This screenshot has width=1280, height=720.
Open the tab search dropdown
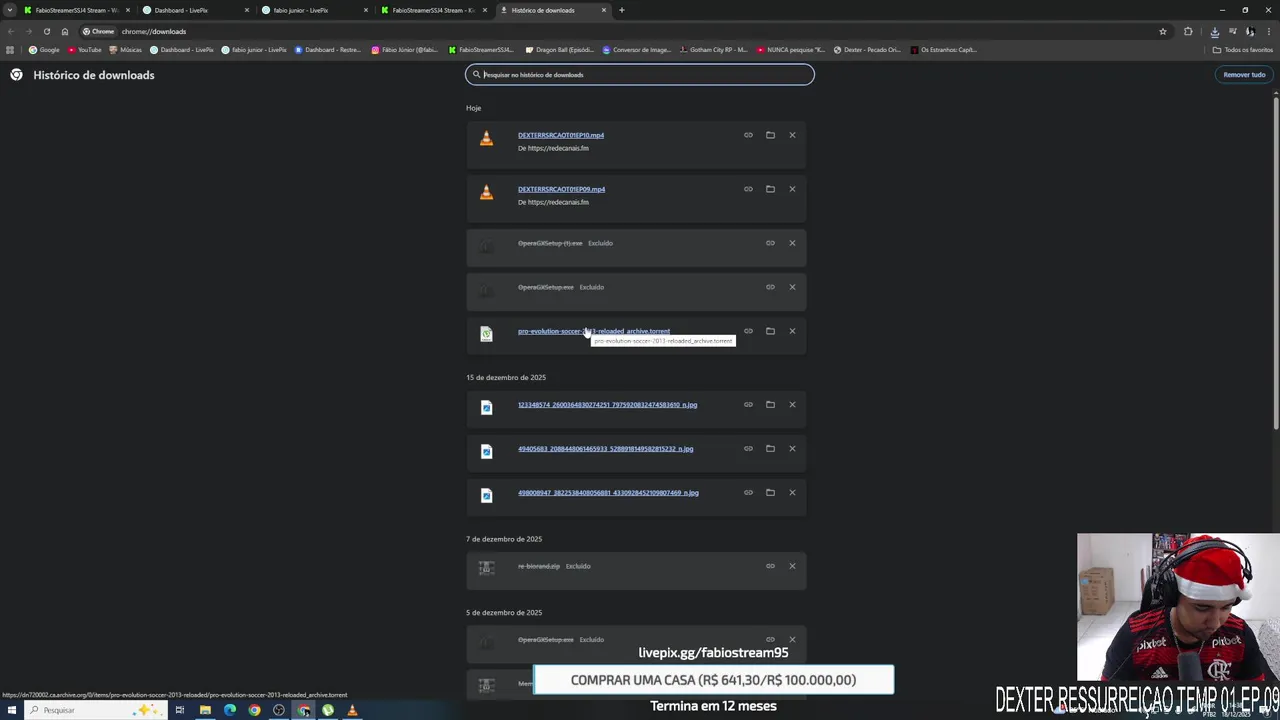[10, 10]
